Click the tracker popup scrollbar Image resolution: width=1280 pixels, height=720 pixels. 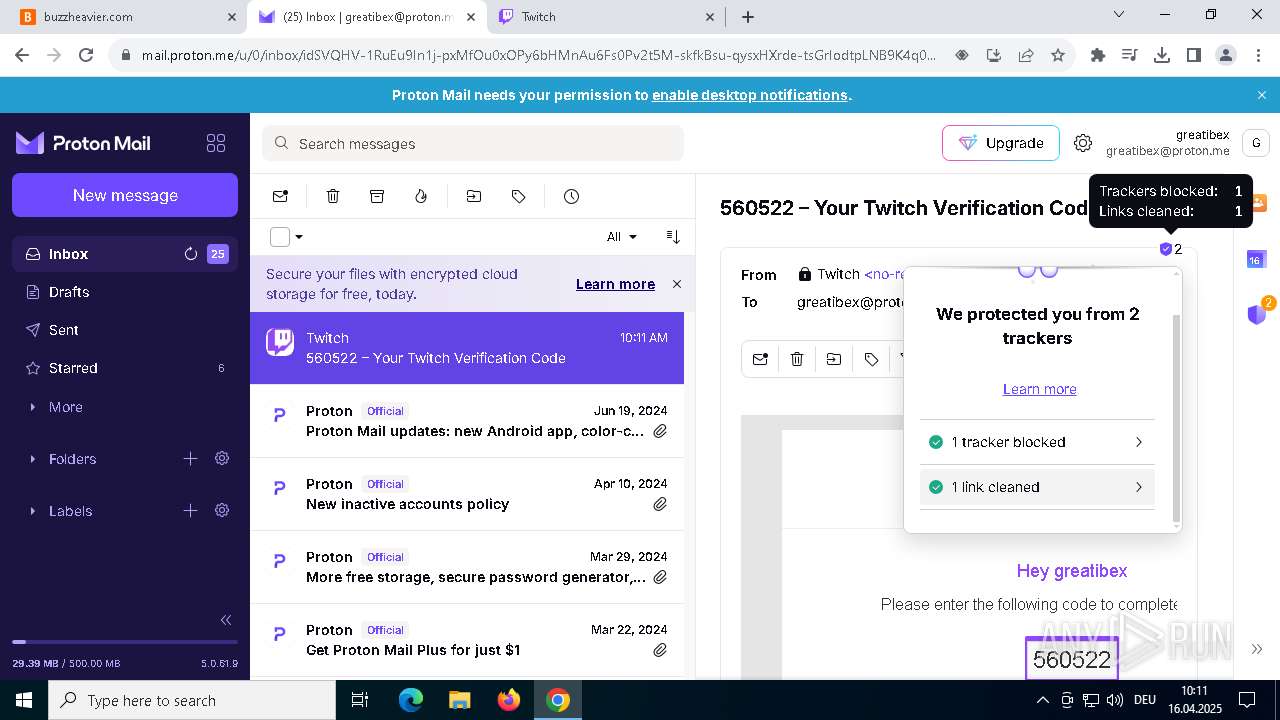click(x=1176, y=420)
